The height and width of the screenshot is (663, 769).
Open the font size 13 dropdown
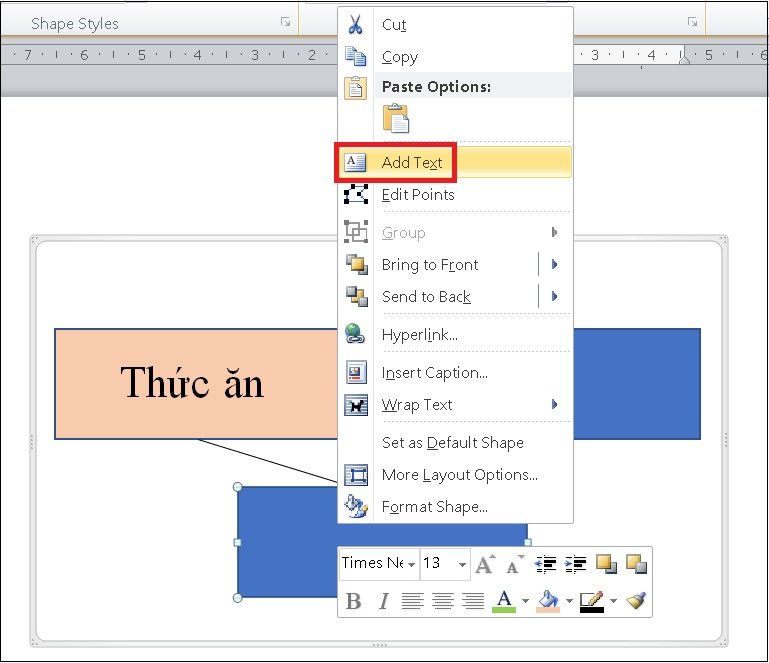[x=462, y=564]
